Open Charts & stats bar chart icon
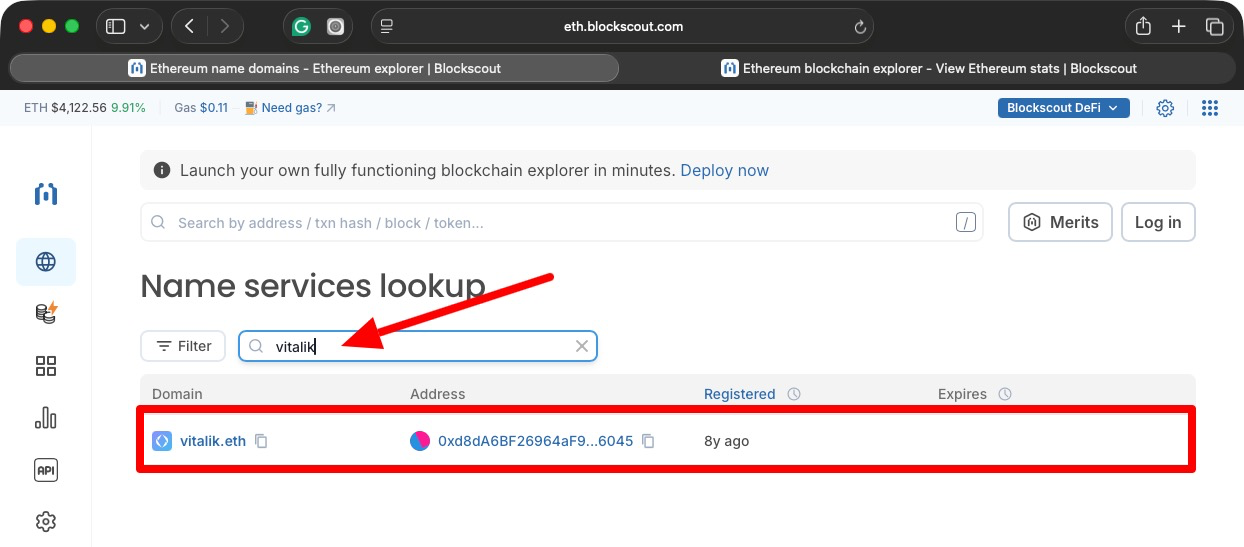1244x547 pixels. tap(46, 418)
